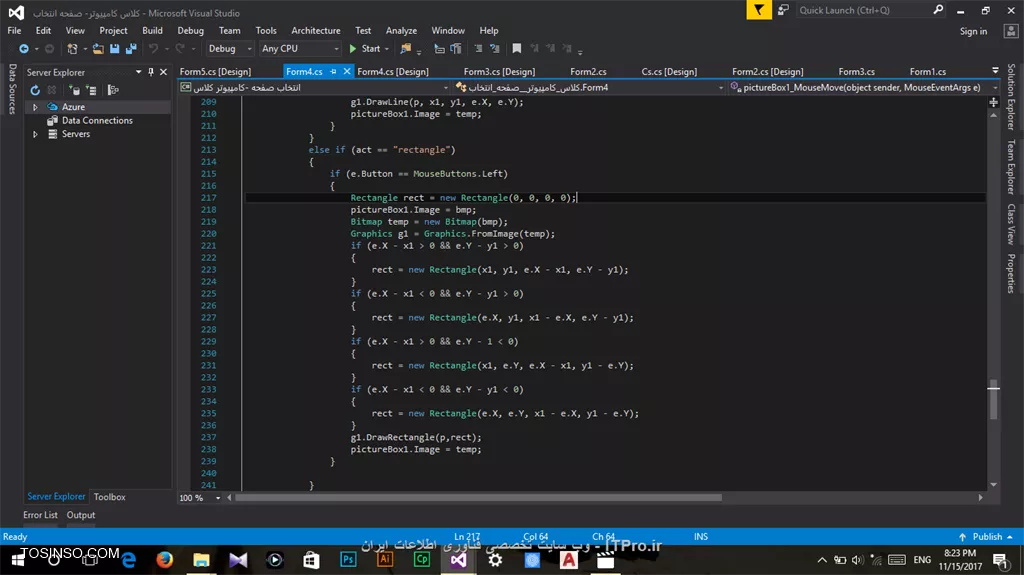Viewport: 1024px width, 575px height.
Task: Pin the Server Explorer panel
Action: coord(151,72)
